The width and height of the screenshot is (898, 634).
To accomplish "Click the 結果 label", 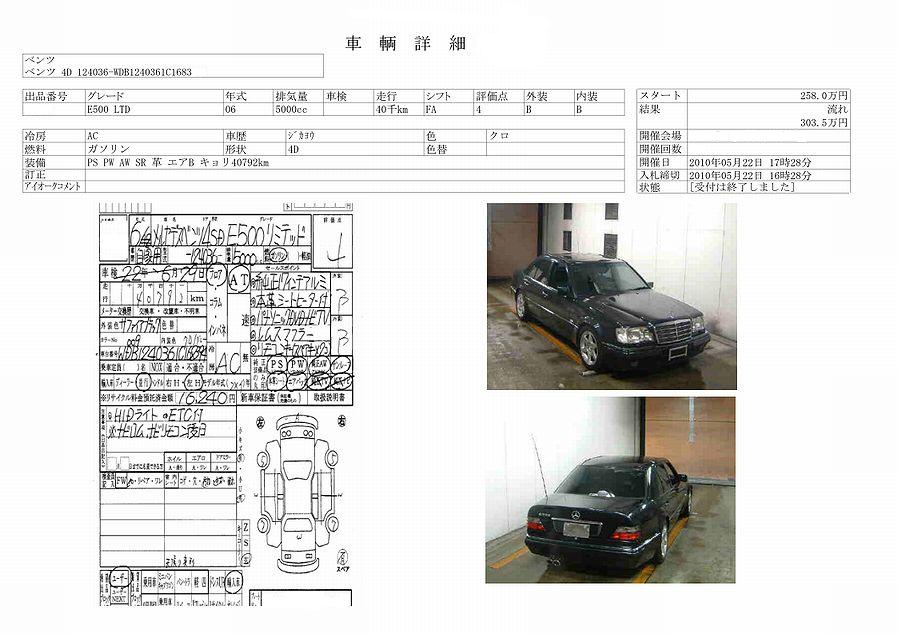I will (x=650, y=109).
